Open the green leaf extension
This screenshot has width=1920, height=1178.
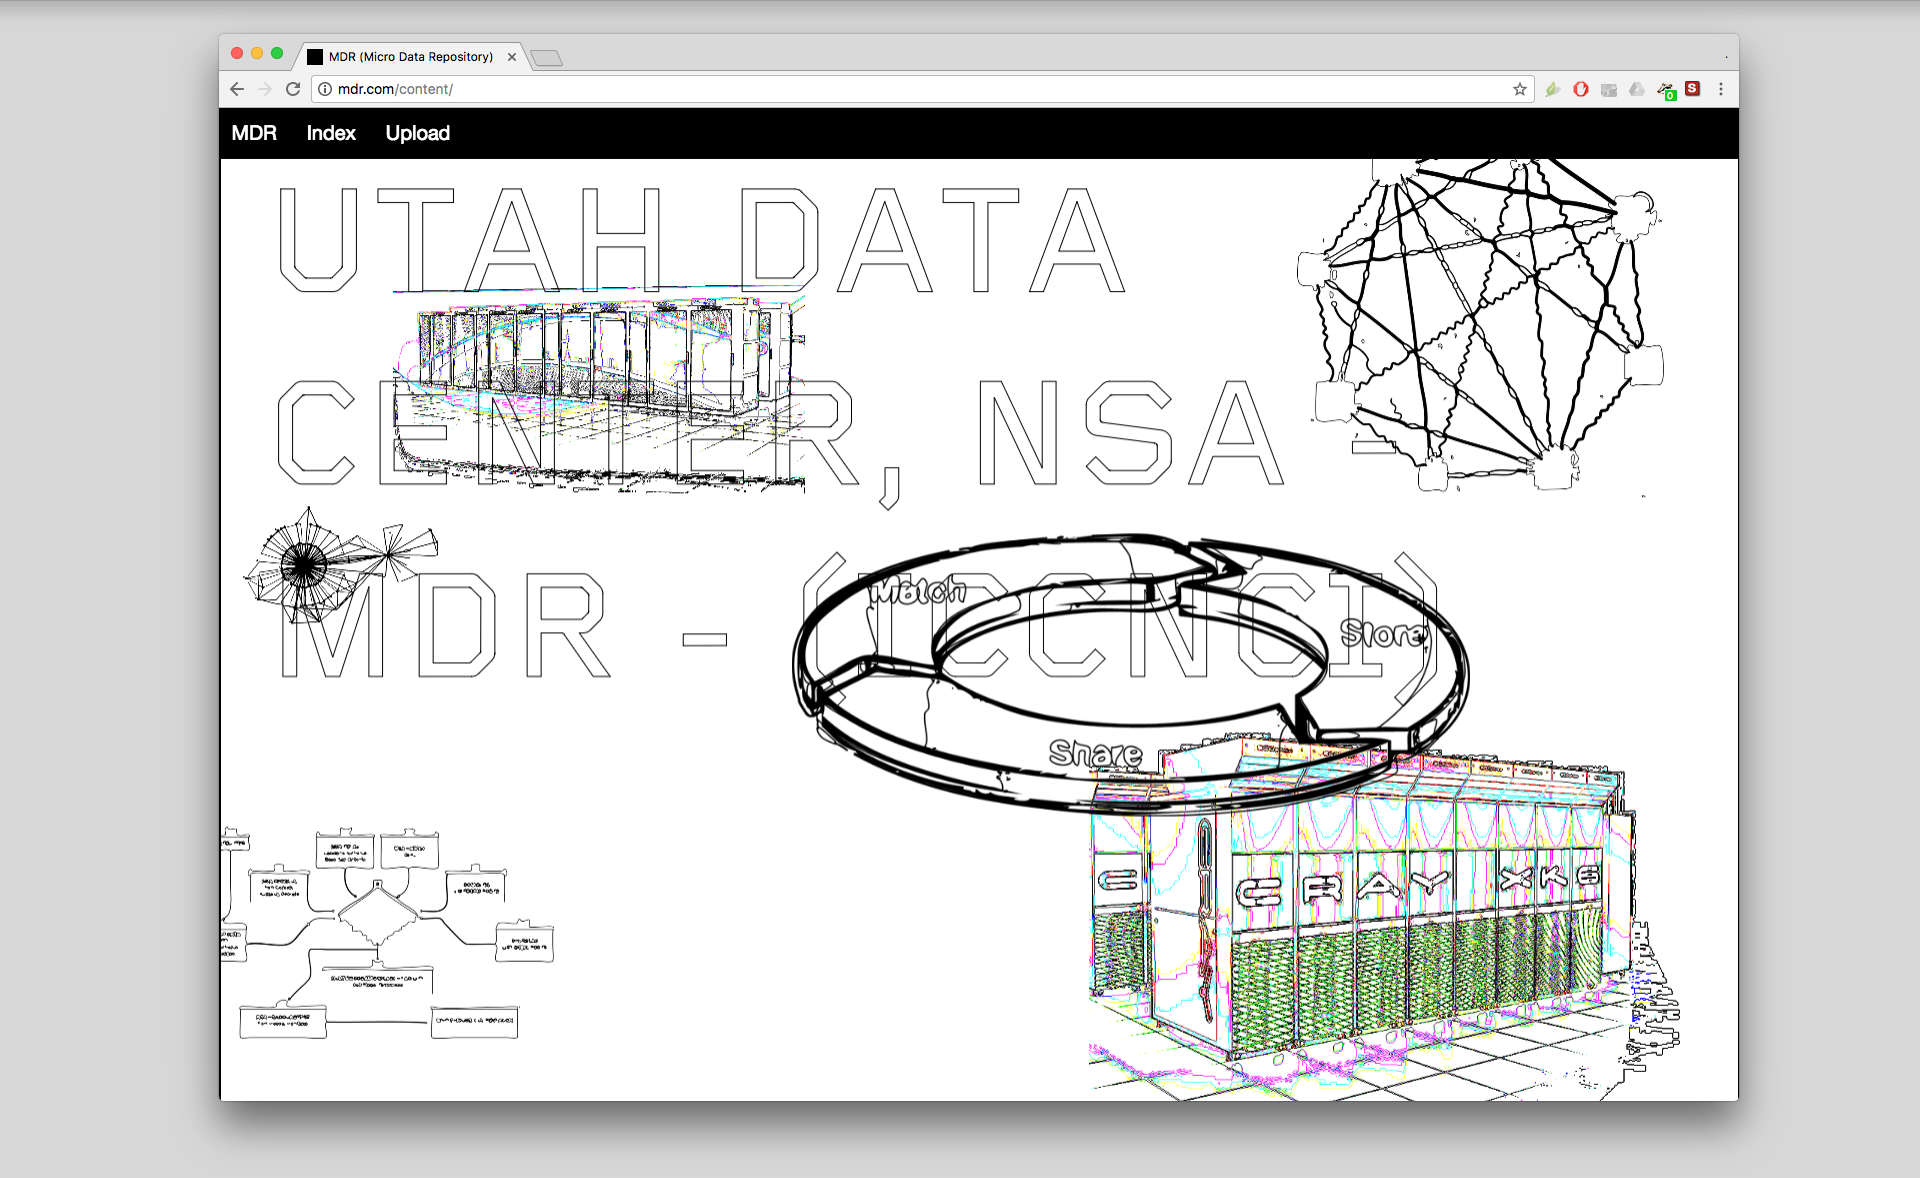pyautogui.click(x=1552, y=89)
